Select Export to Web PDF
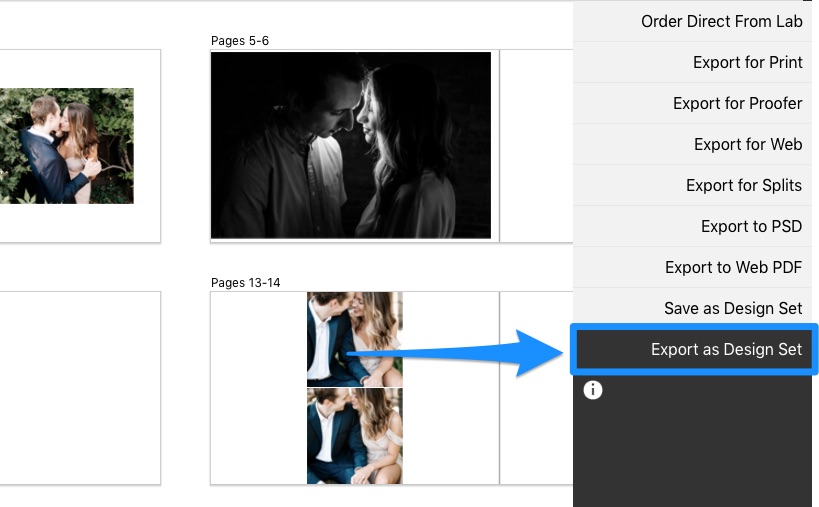This screenshot has width=819, height=507. [692, 267]
